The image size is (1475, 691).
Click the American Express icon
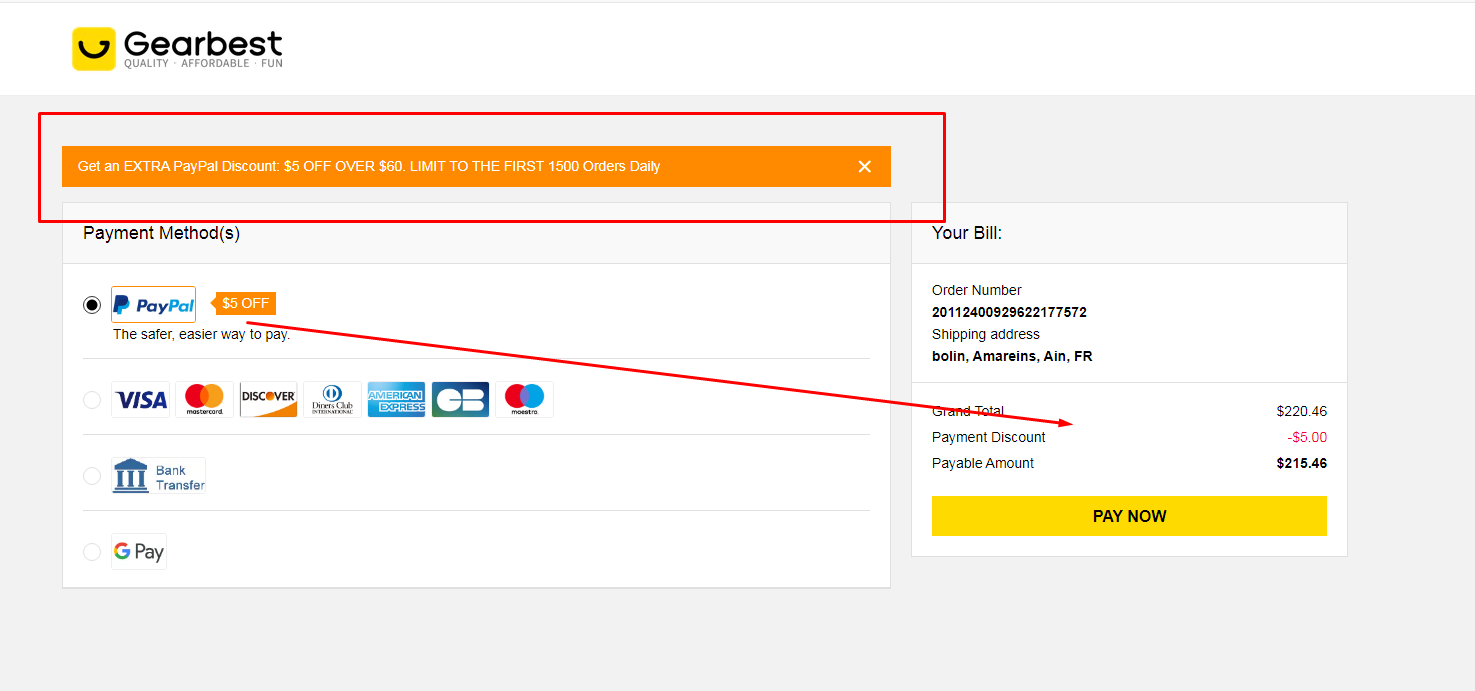[x=396, y=399]
